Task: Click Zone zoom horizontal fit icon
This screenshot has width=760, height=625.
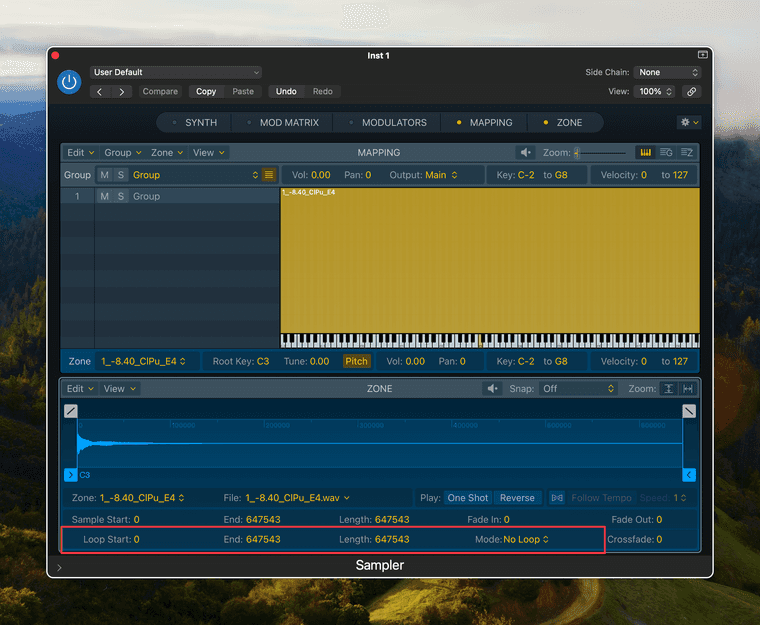Action: click(687, 389)
